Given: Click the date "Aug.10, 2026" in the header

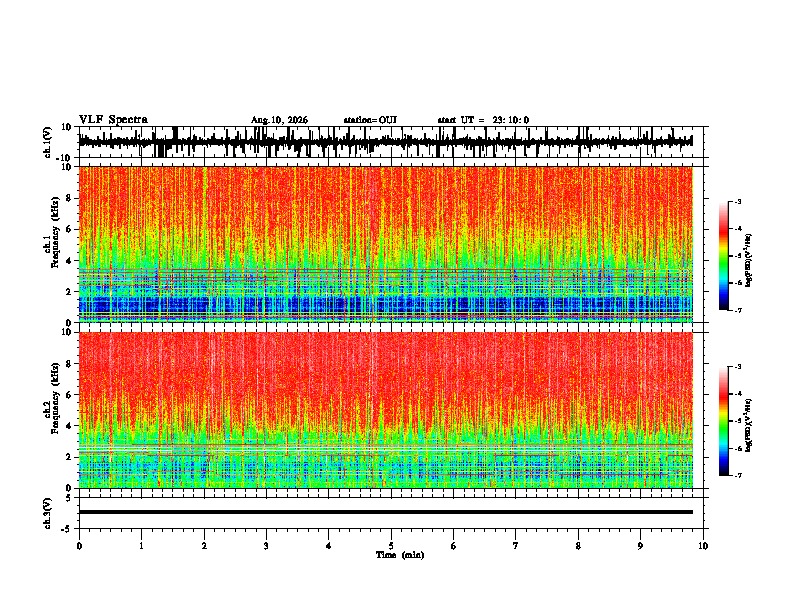Looking at the screenshot, I should tap(279, 120).
